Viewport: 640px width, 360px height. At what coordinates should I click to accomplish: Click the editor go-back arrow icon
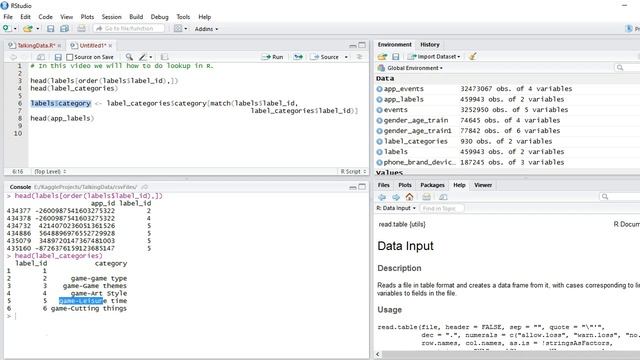(13, 57)
